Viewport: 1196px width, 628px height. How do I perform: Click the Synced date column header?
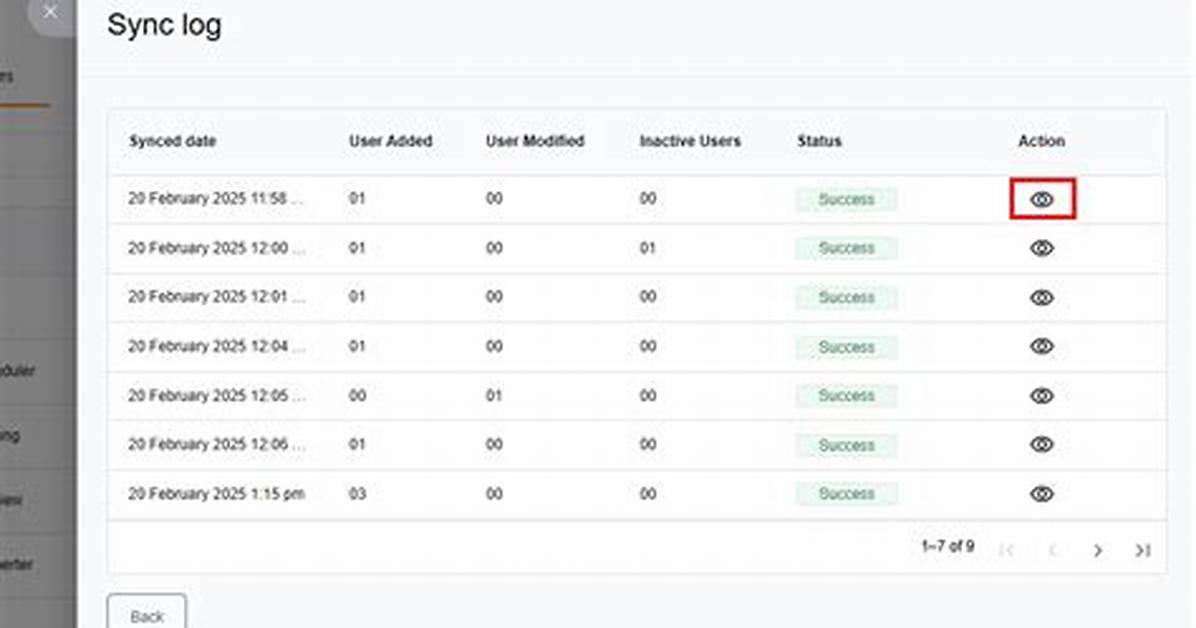pos(172,141)
